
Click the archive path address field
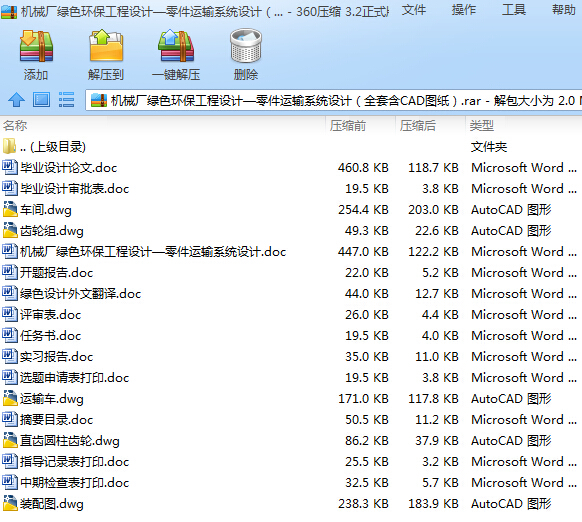[x=334, y=100]
